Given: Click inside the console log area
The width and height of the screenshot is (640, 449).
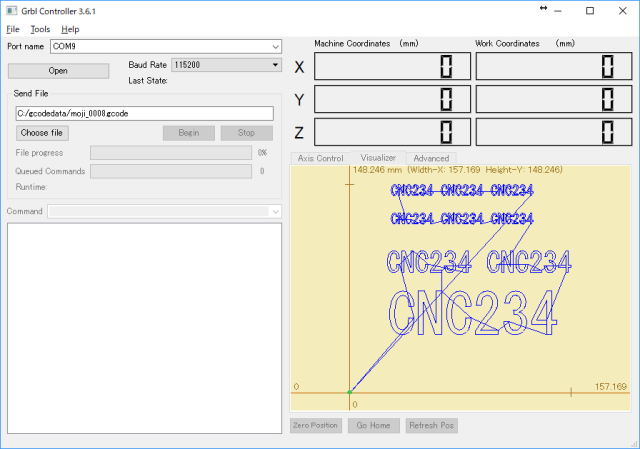Looking at the screenshot, I should [144, 328].
